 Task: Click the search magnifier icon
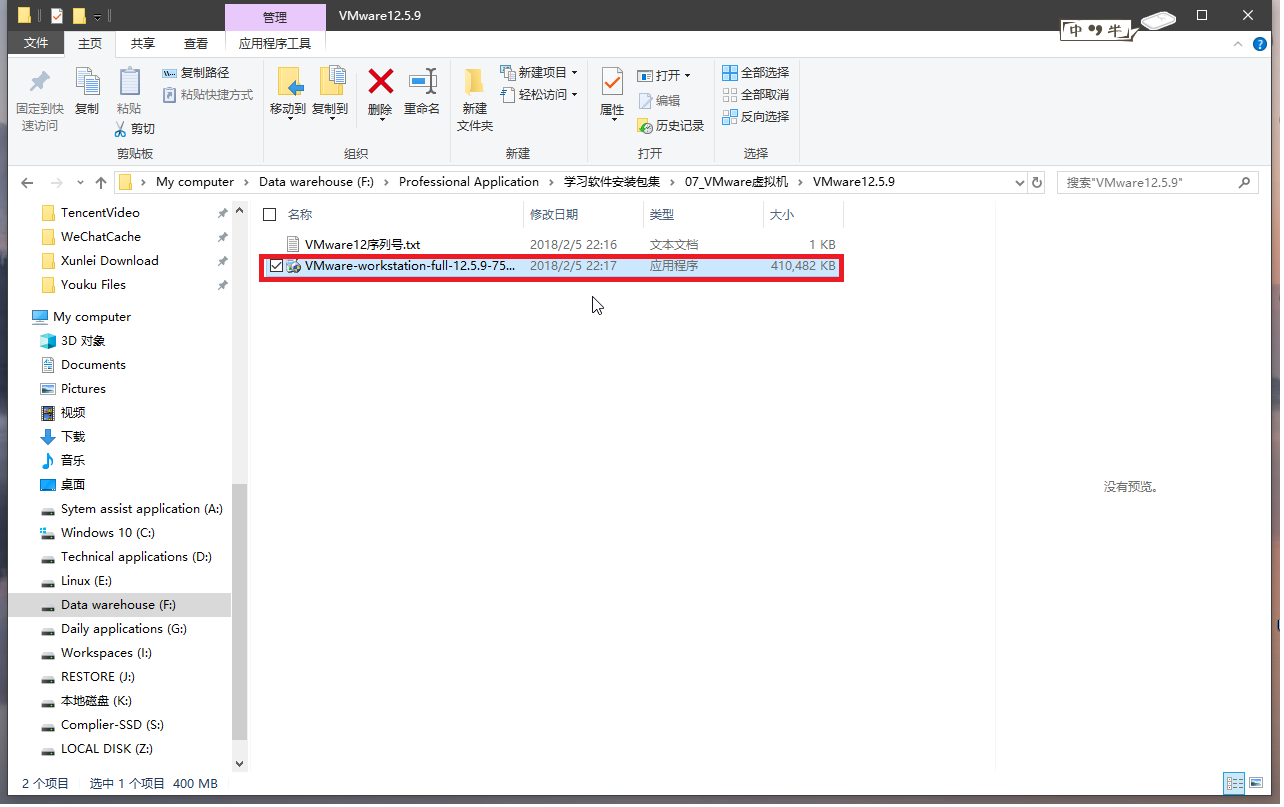pyautogui.click(x=1245, y=183)
